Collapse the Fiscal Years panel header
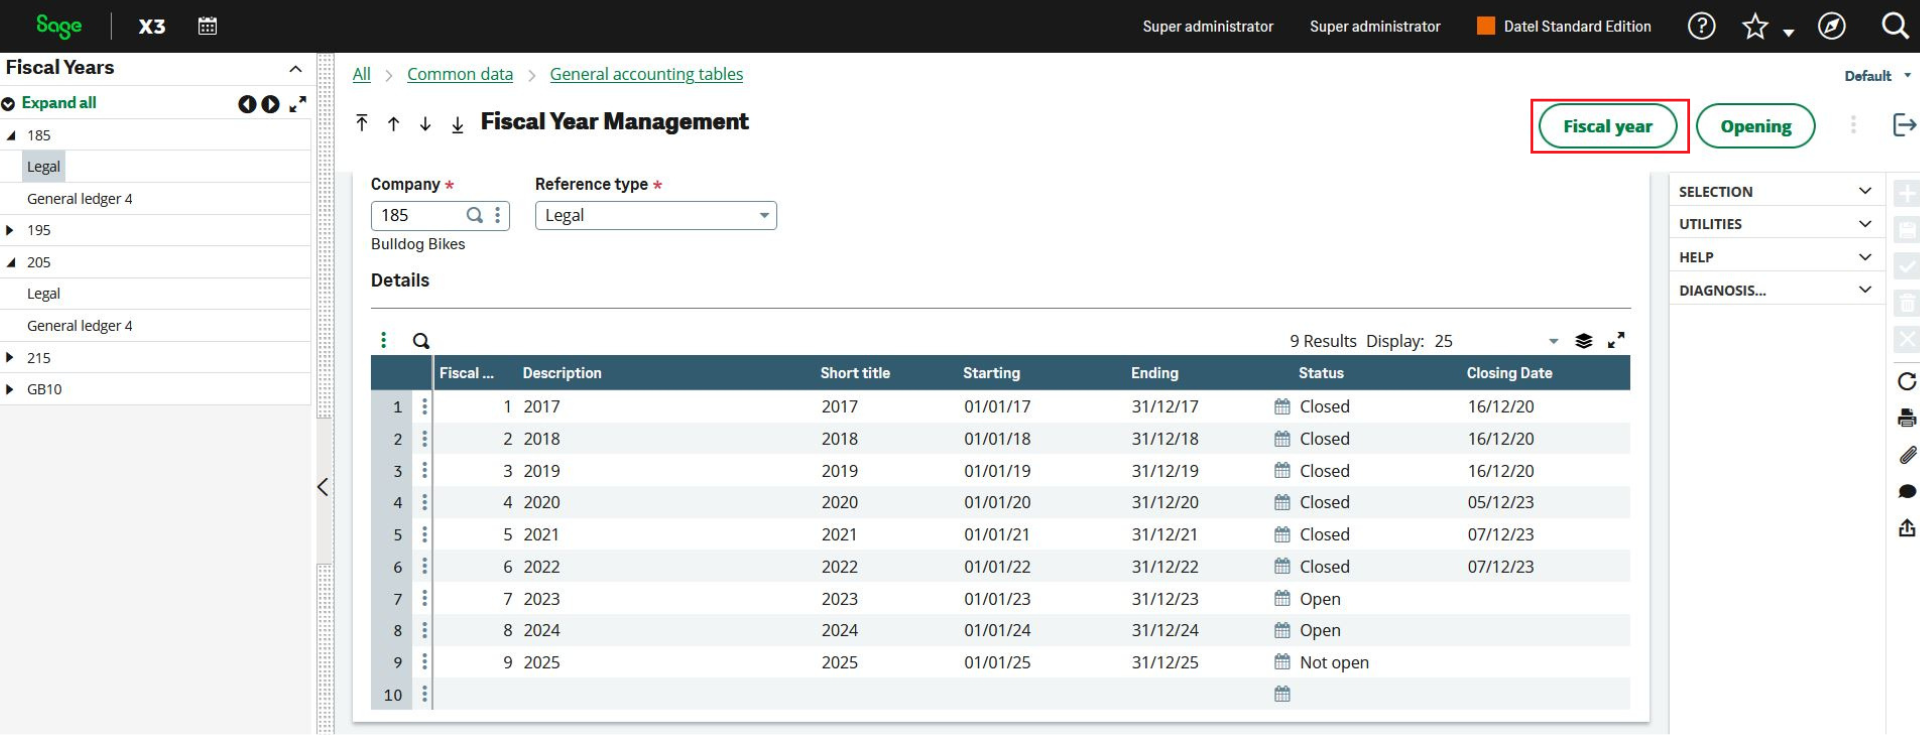The image size is (1920, 737). [x=295, y=69]
